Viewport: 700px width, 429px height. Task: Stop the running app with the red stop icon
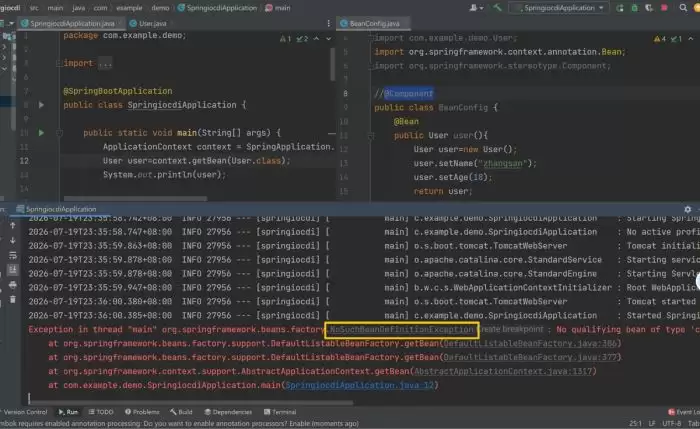click(664, 8)
